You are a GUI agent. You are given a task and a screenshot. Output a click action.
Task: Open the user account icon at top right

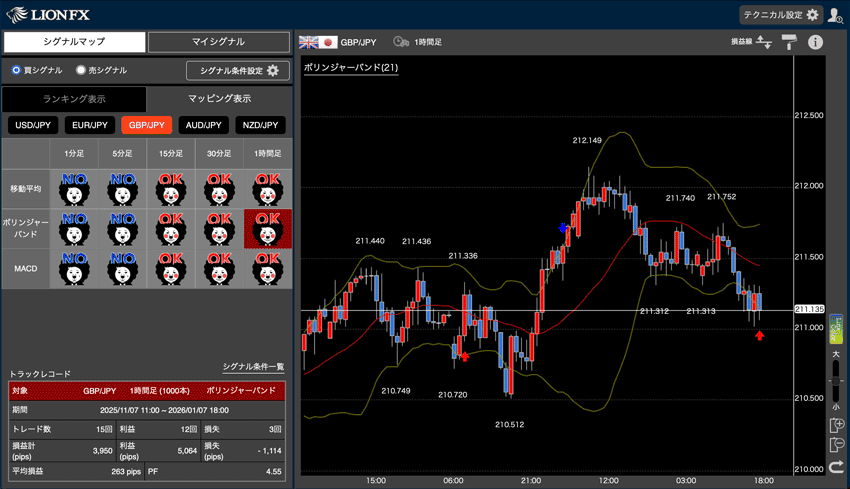point(835,15)
